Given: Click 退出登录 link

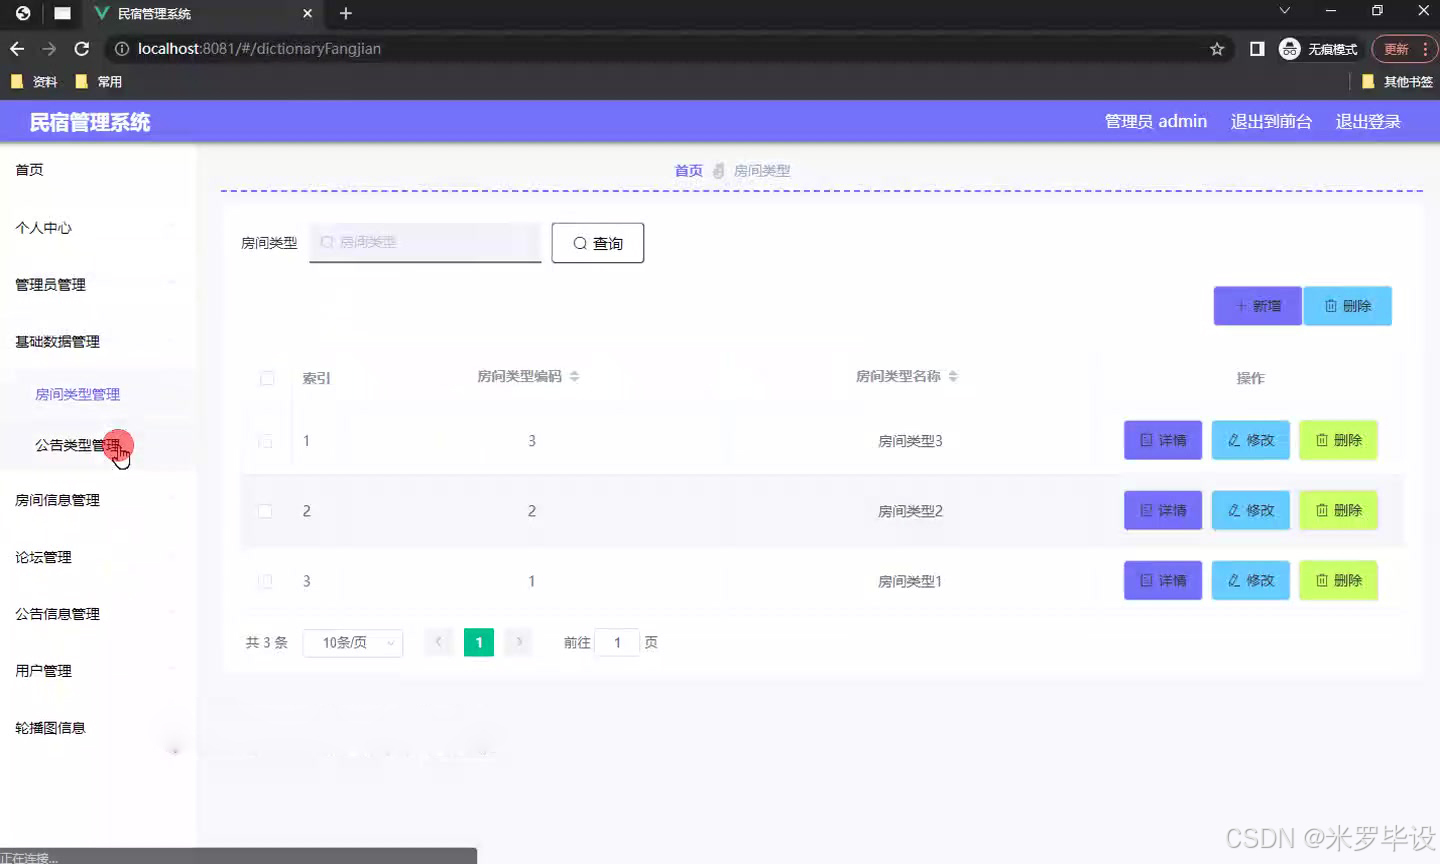Looking at the screenshot, I should [1368, 121].
